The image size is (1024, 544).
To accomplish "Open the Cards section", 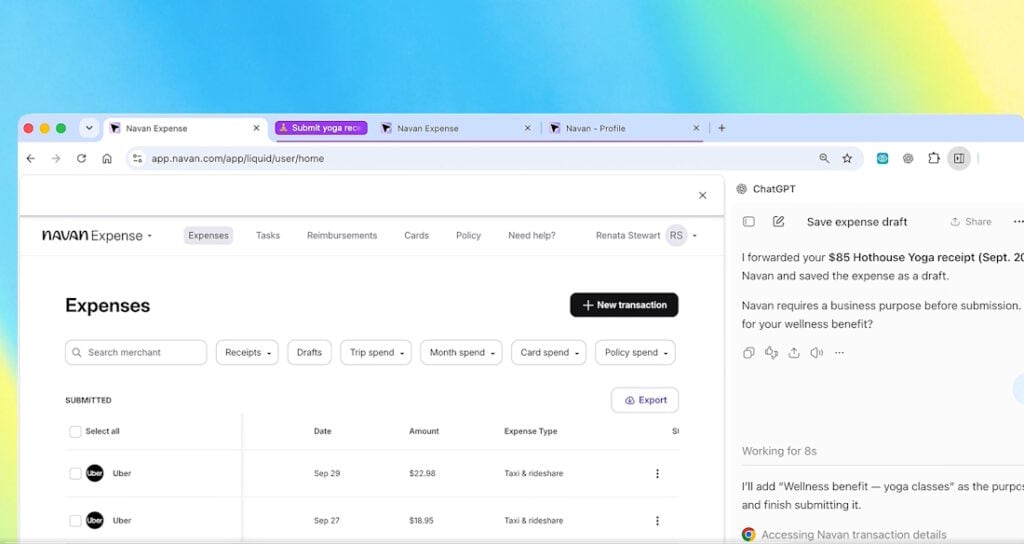I will tap(416, 235).
